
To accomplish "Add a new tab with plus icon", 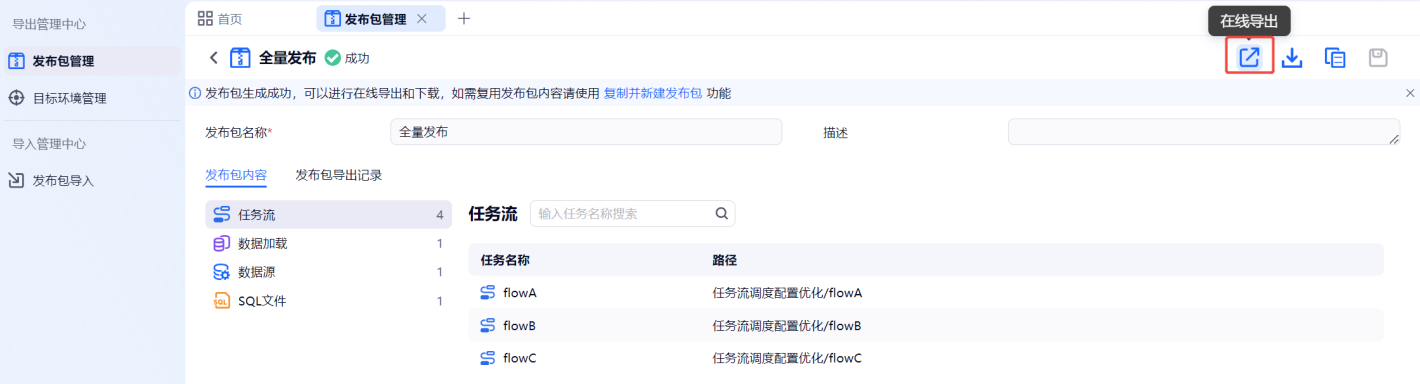I will [x=464, y=18].
